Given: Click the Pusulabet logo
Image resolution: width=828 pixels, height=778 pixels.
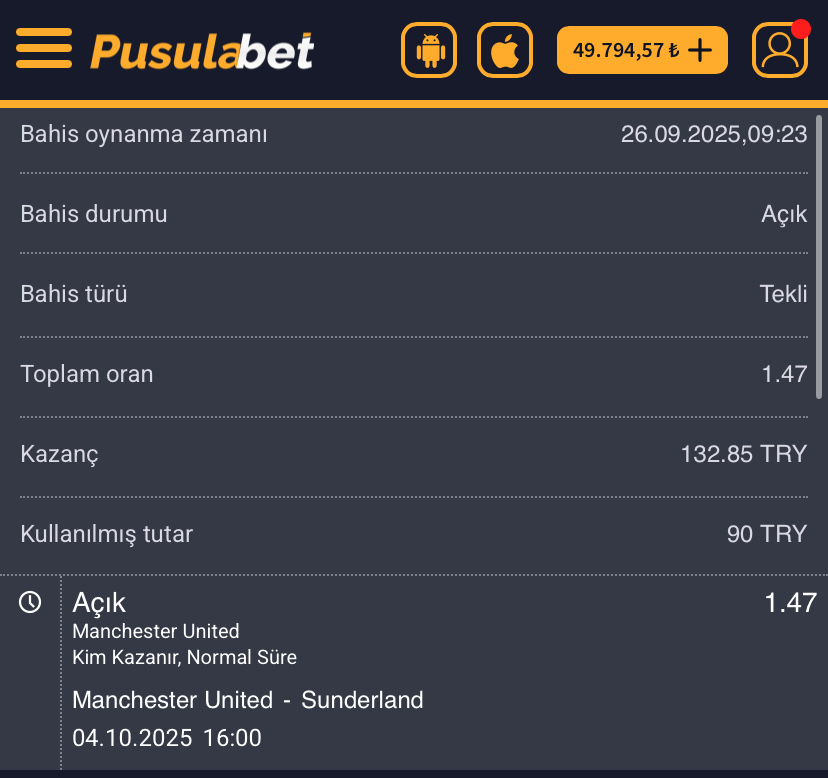Looking at the screenshot, I should pos(202,50).
